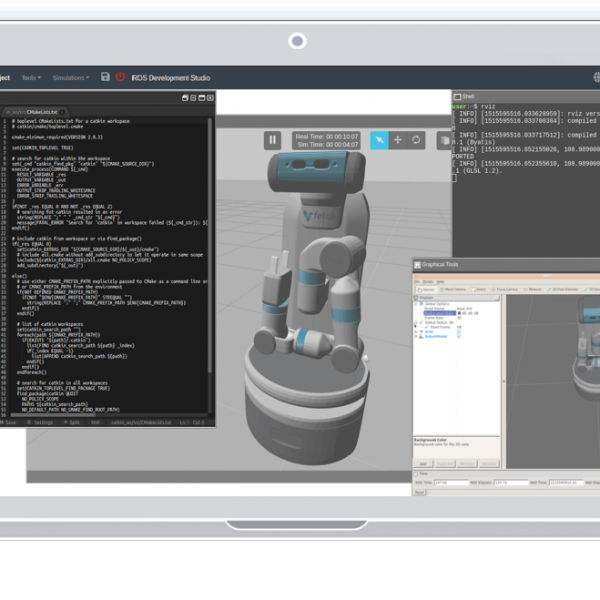
Task: Select the 2D Pose Estimate tool
Action: [562, 290]
